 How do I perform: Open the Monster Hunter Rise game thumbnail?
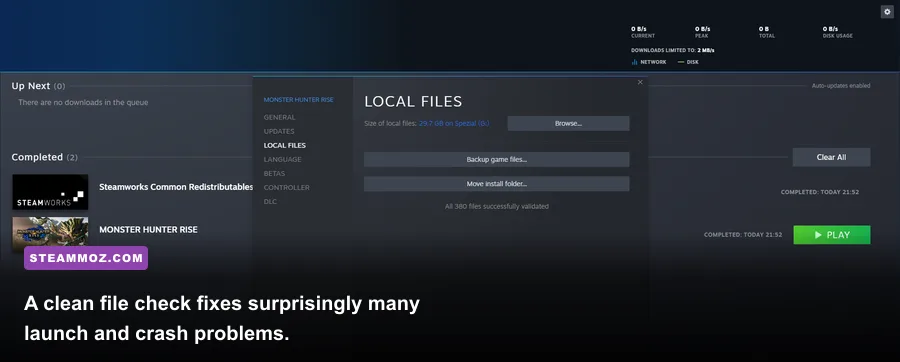pyautogui.click(x=51, y=234)
